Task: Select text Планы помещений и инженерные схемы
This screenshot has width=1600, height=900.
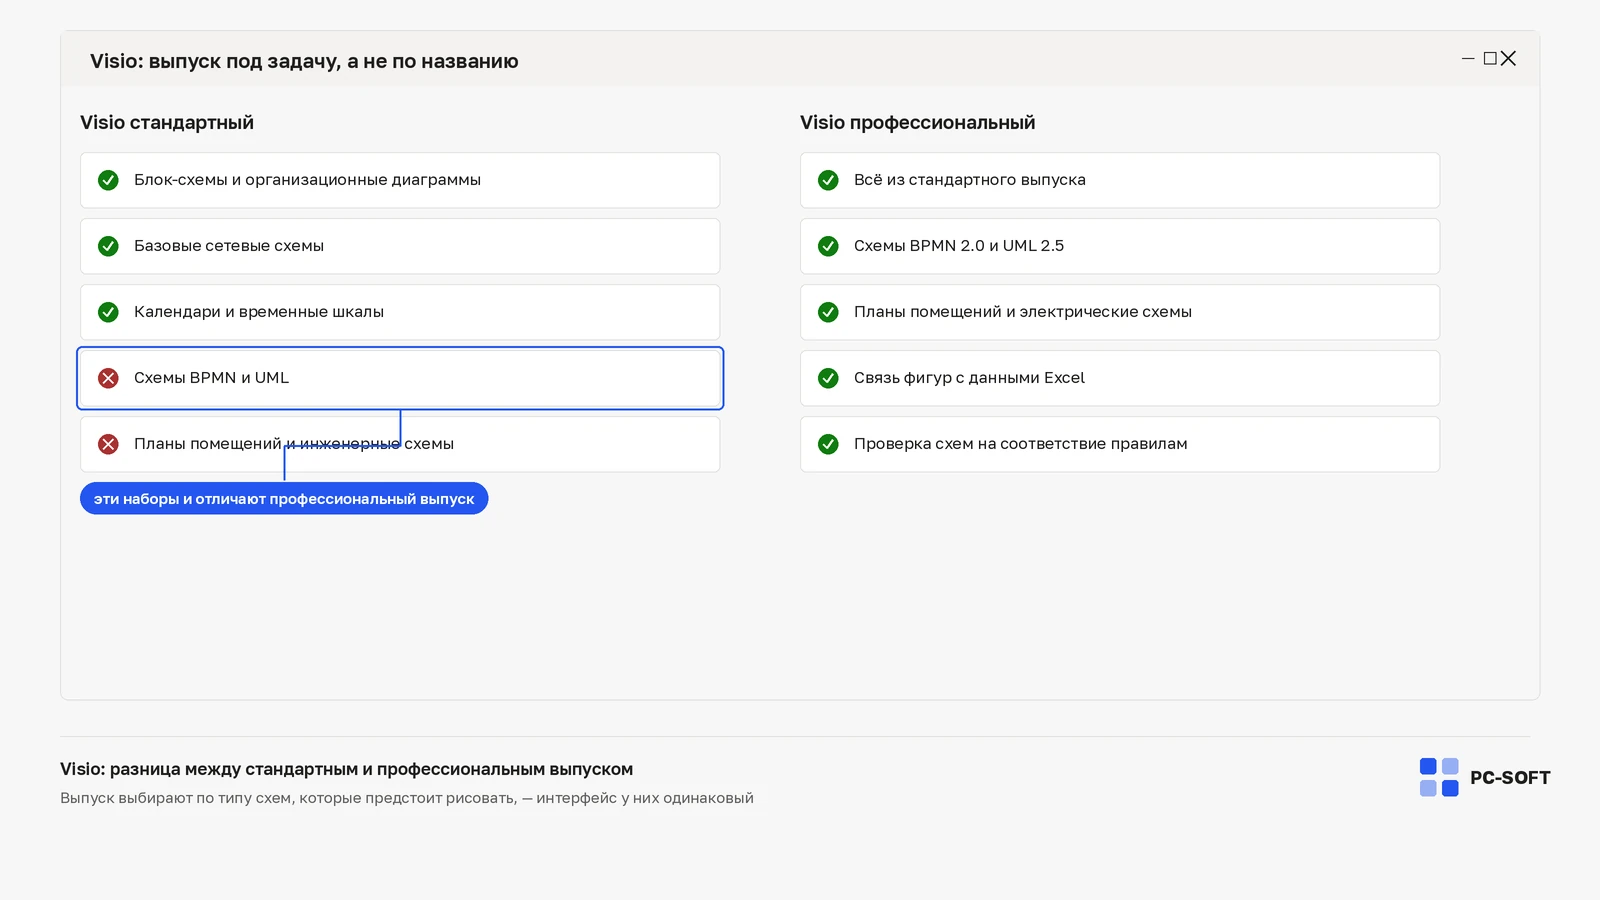Action: [x=294, y=444]
